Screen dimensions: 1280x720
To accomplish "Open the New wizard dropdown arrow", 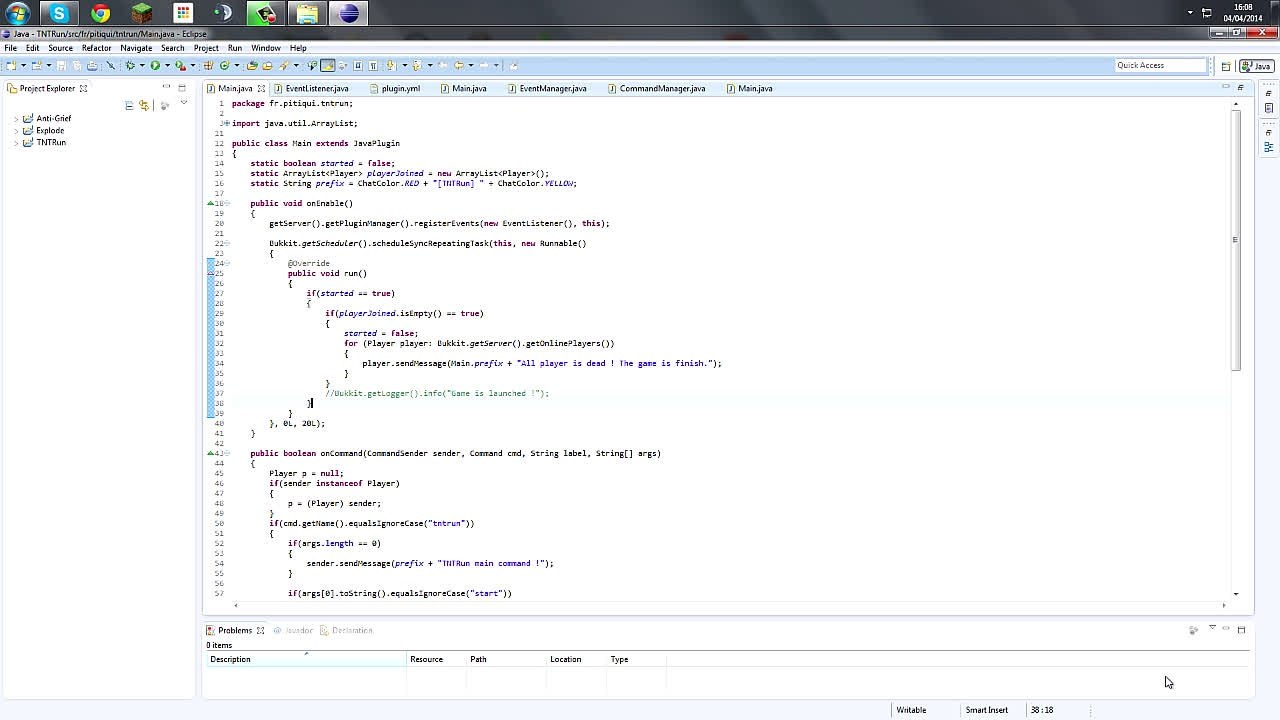I will pyautogui.click(x=22, y=66).
